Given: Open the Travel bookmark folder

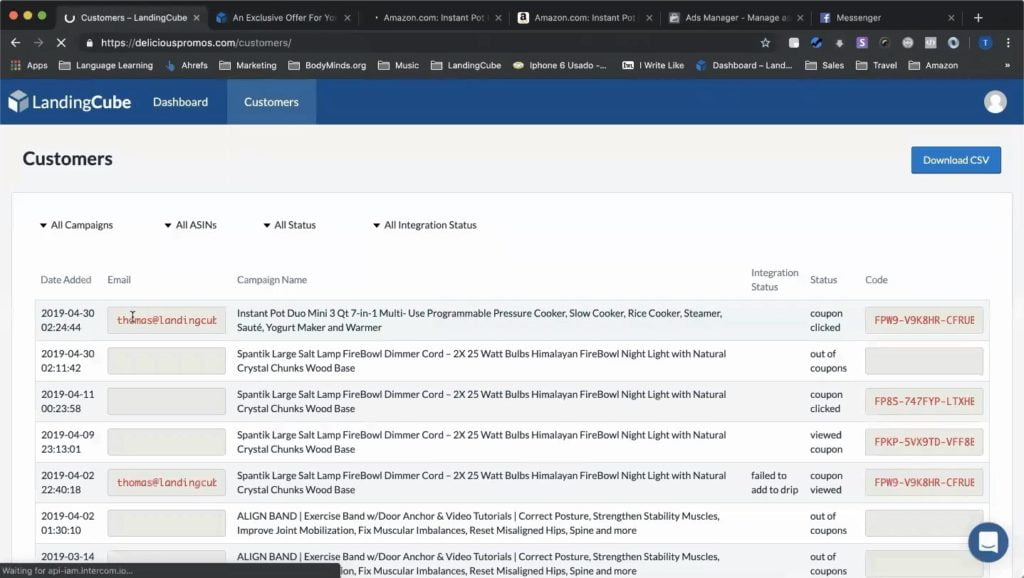Looking at the screenshot, I should tap(876, 65).
